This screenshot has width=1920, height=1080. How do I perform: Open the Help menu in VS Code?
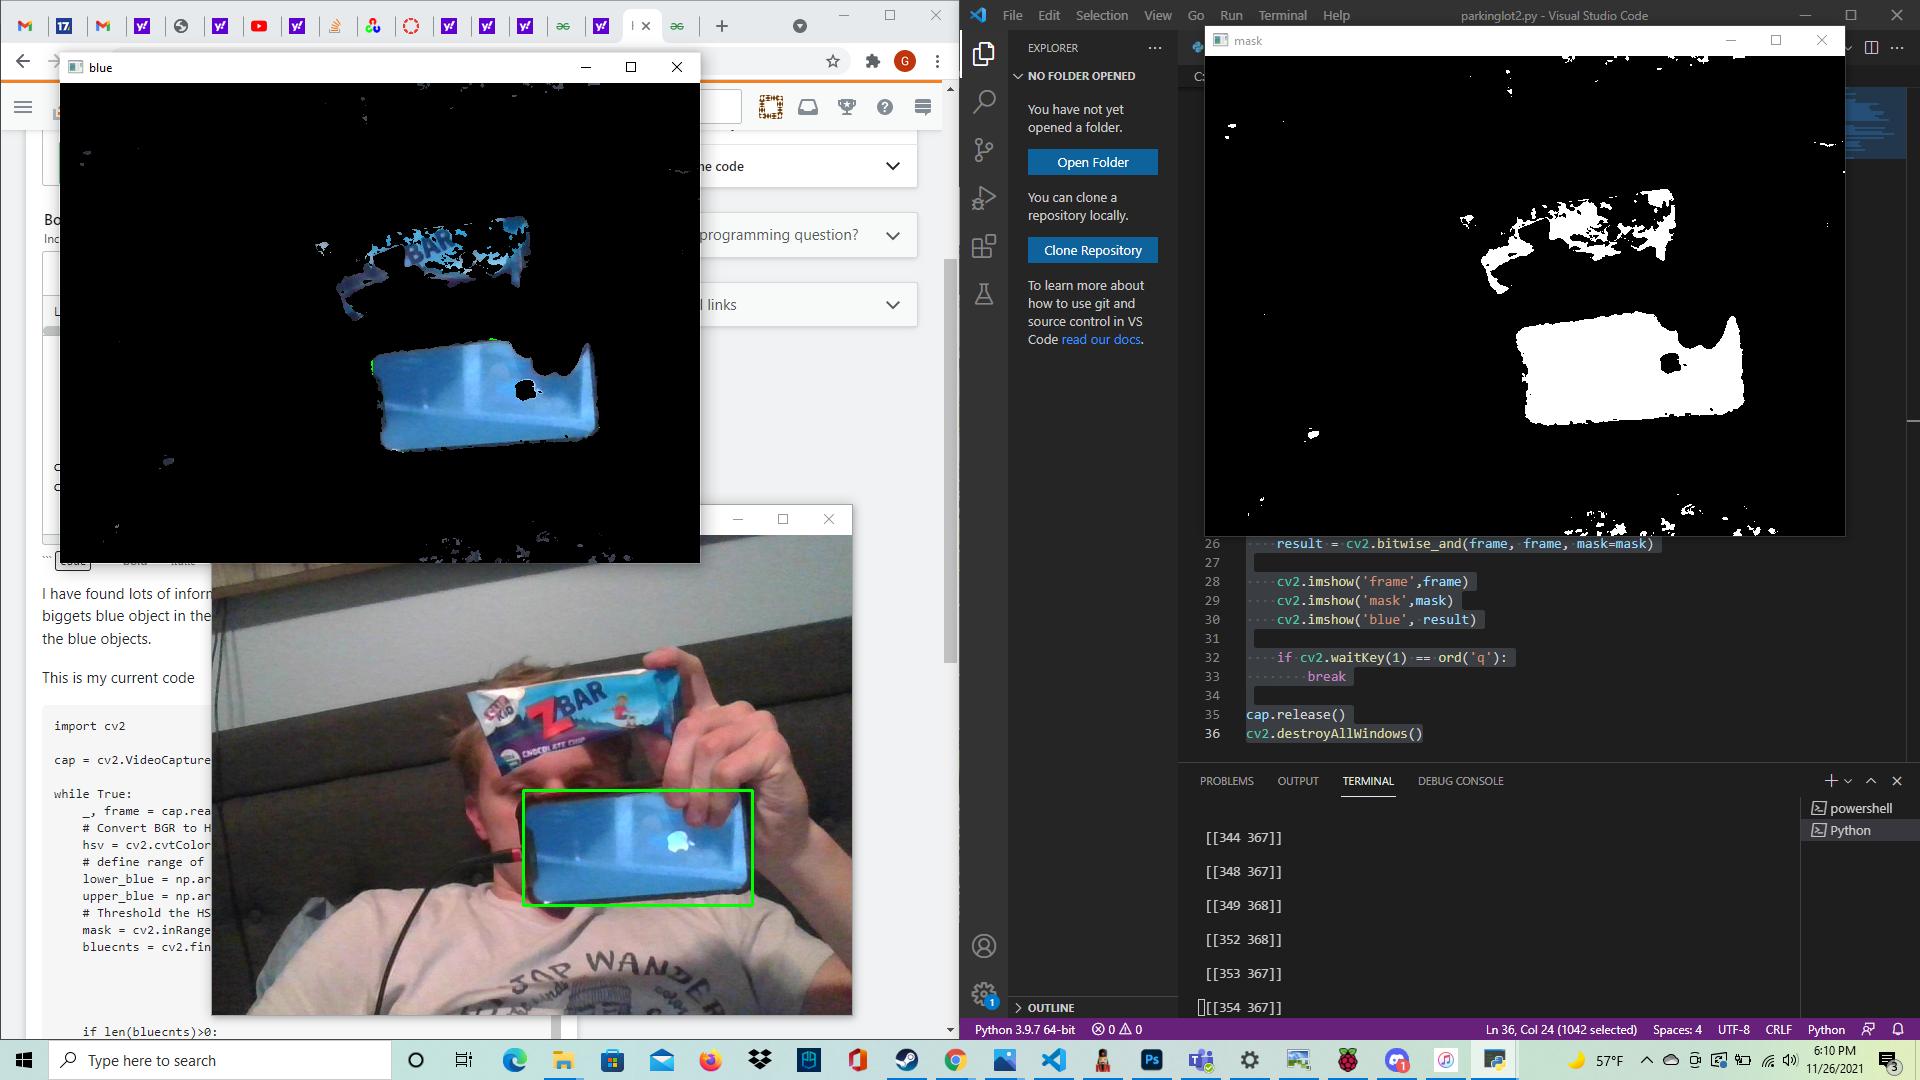1336,15
